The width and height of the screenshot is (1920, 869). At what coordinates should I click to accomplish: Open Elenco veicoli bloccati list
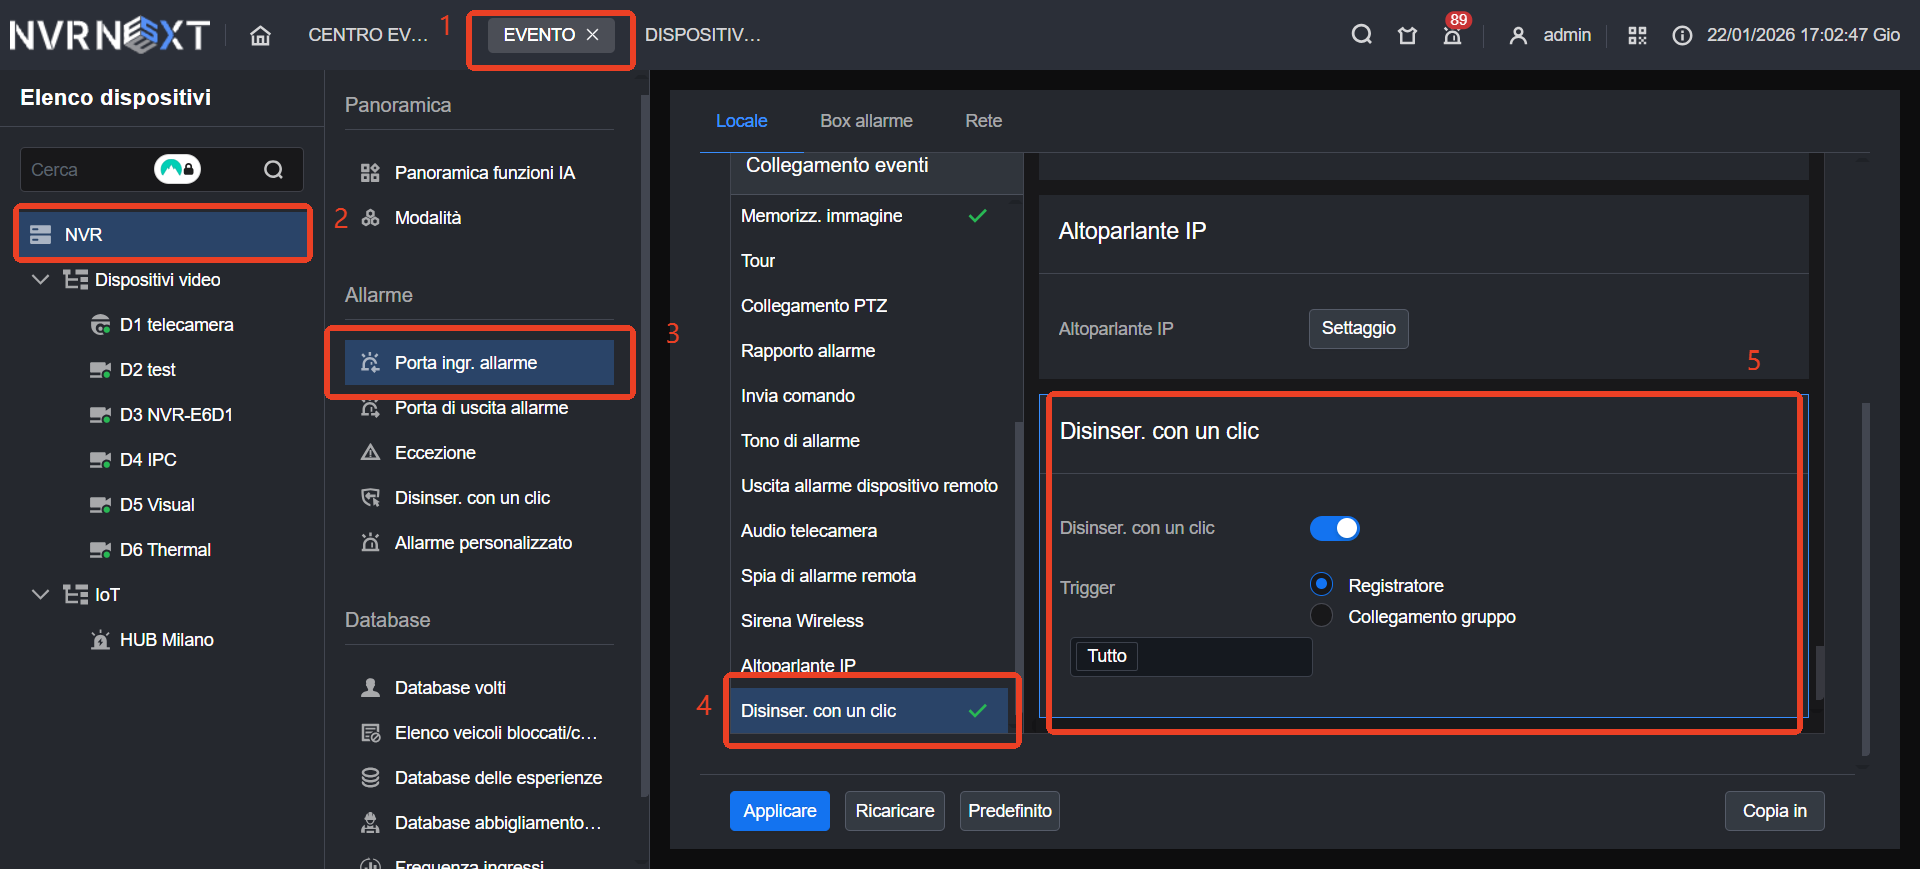479,733
